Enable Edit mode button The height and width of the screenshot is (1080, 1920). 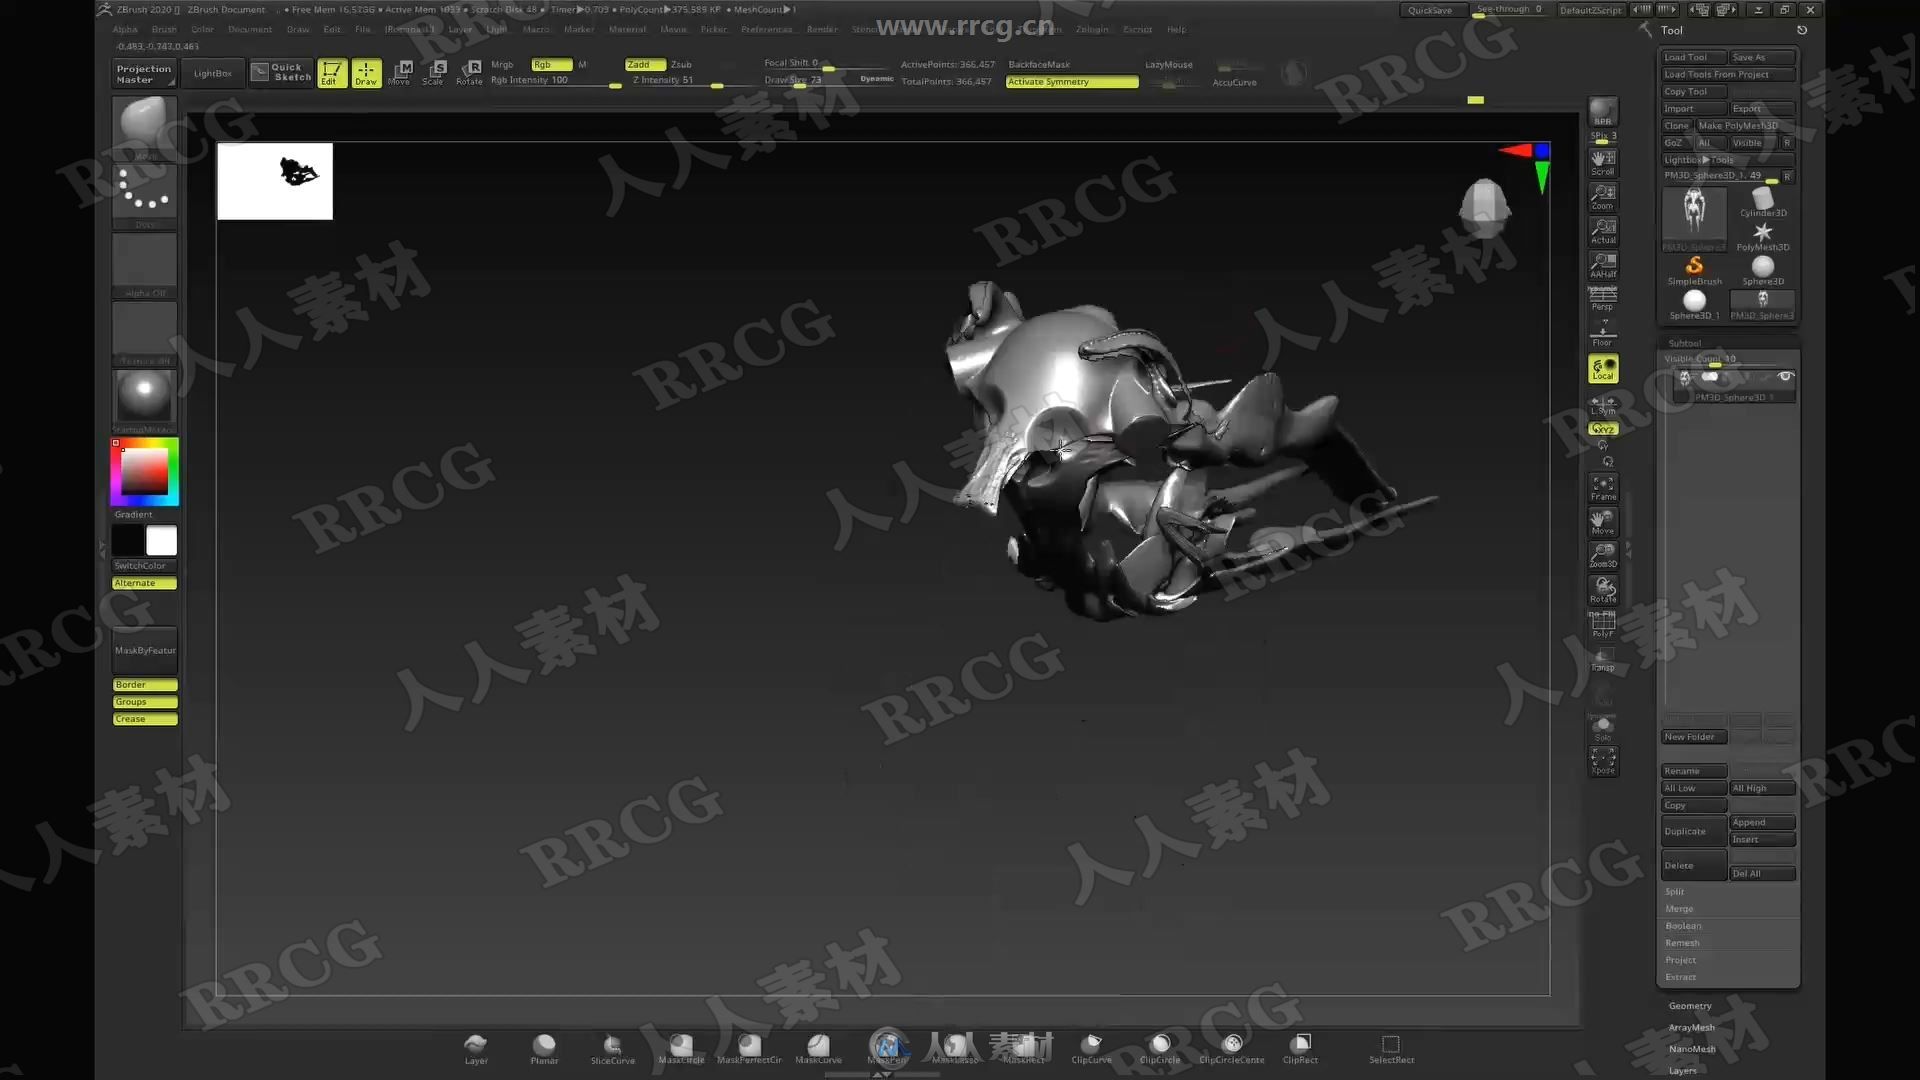click(x=331, y=73)
